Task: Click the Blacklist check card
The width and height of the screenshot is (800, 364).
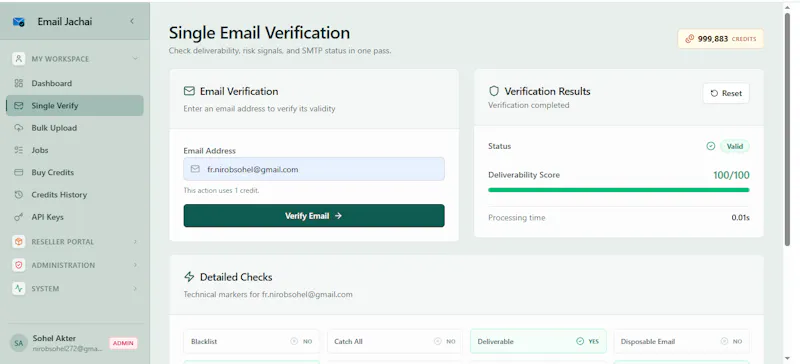Action: click(x=252, y=342)
